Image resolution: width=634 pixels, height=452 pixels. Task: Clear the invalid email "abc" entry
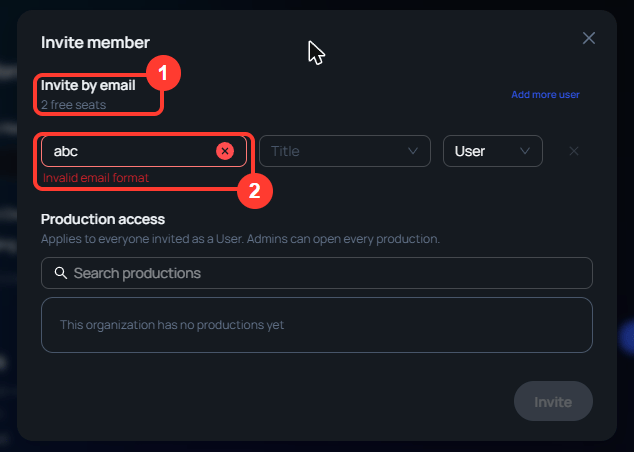225,151
